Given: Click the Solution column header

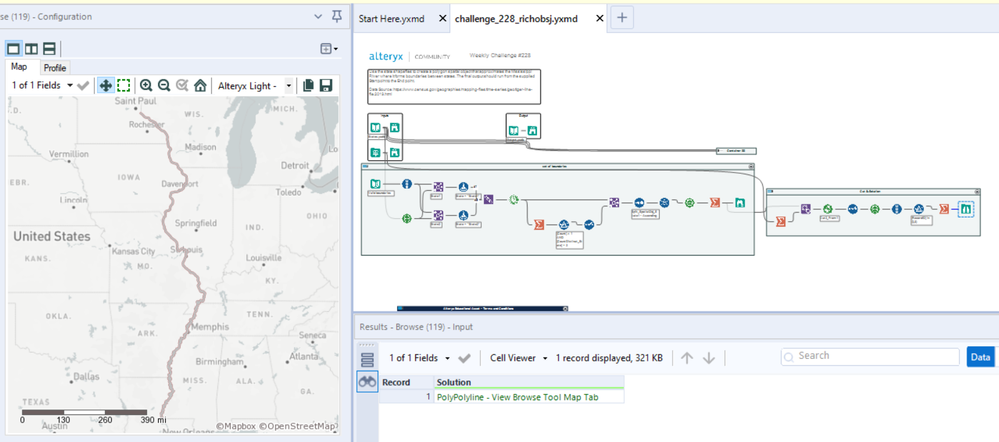Looking at the screenshot, I should [x=529, y=382].
